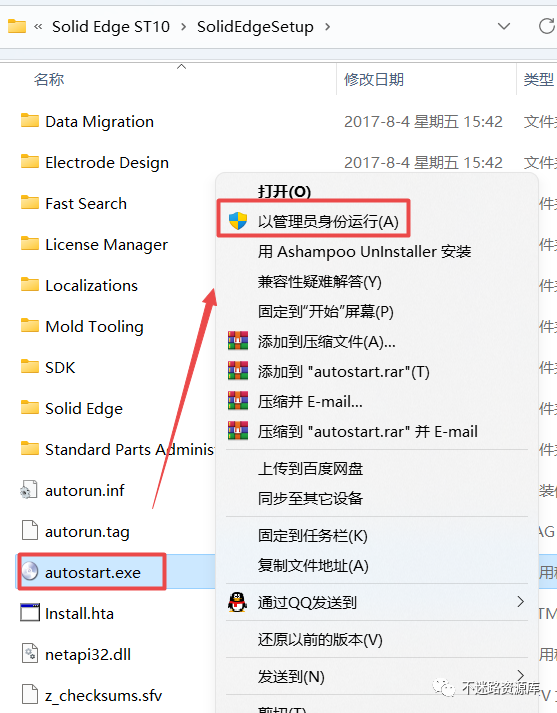Expand the 通过QQ发送到 submenu arrow

[521, 602]
